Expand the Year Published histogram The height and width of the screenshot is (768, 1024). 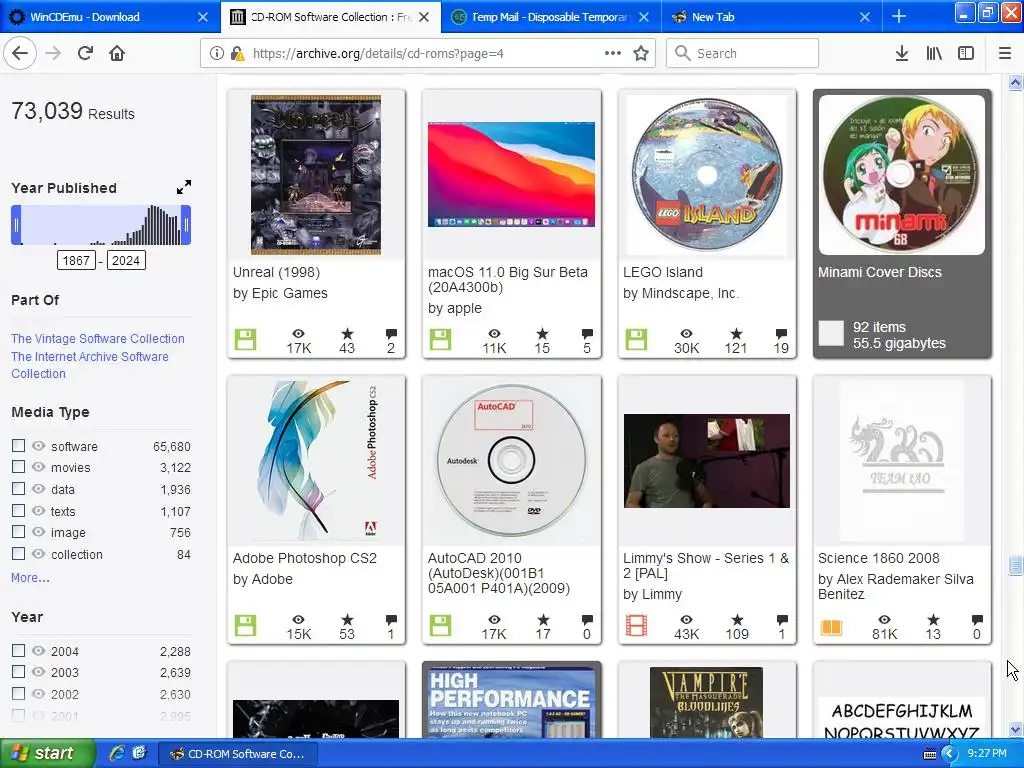point(184,187)
